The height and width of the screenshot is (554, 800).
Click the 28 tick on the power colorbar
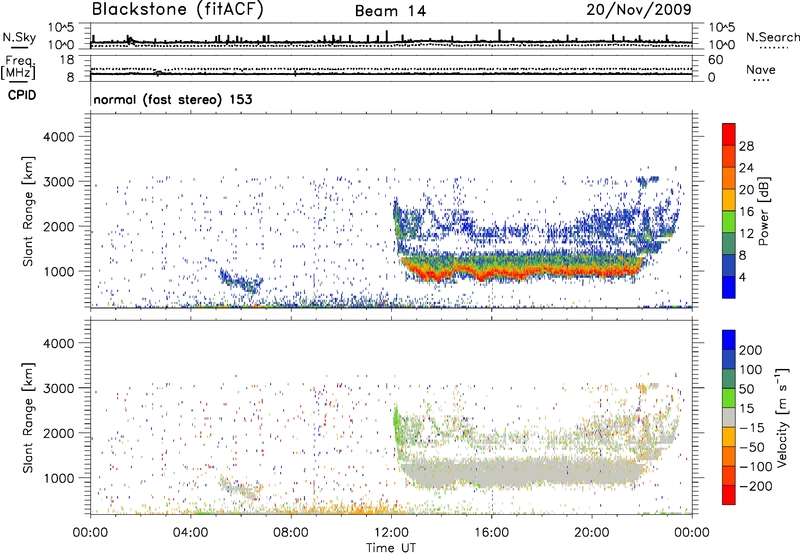point(746,146)
